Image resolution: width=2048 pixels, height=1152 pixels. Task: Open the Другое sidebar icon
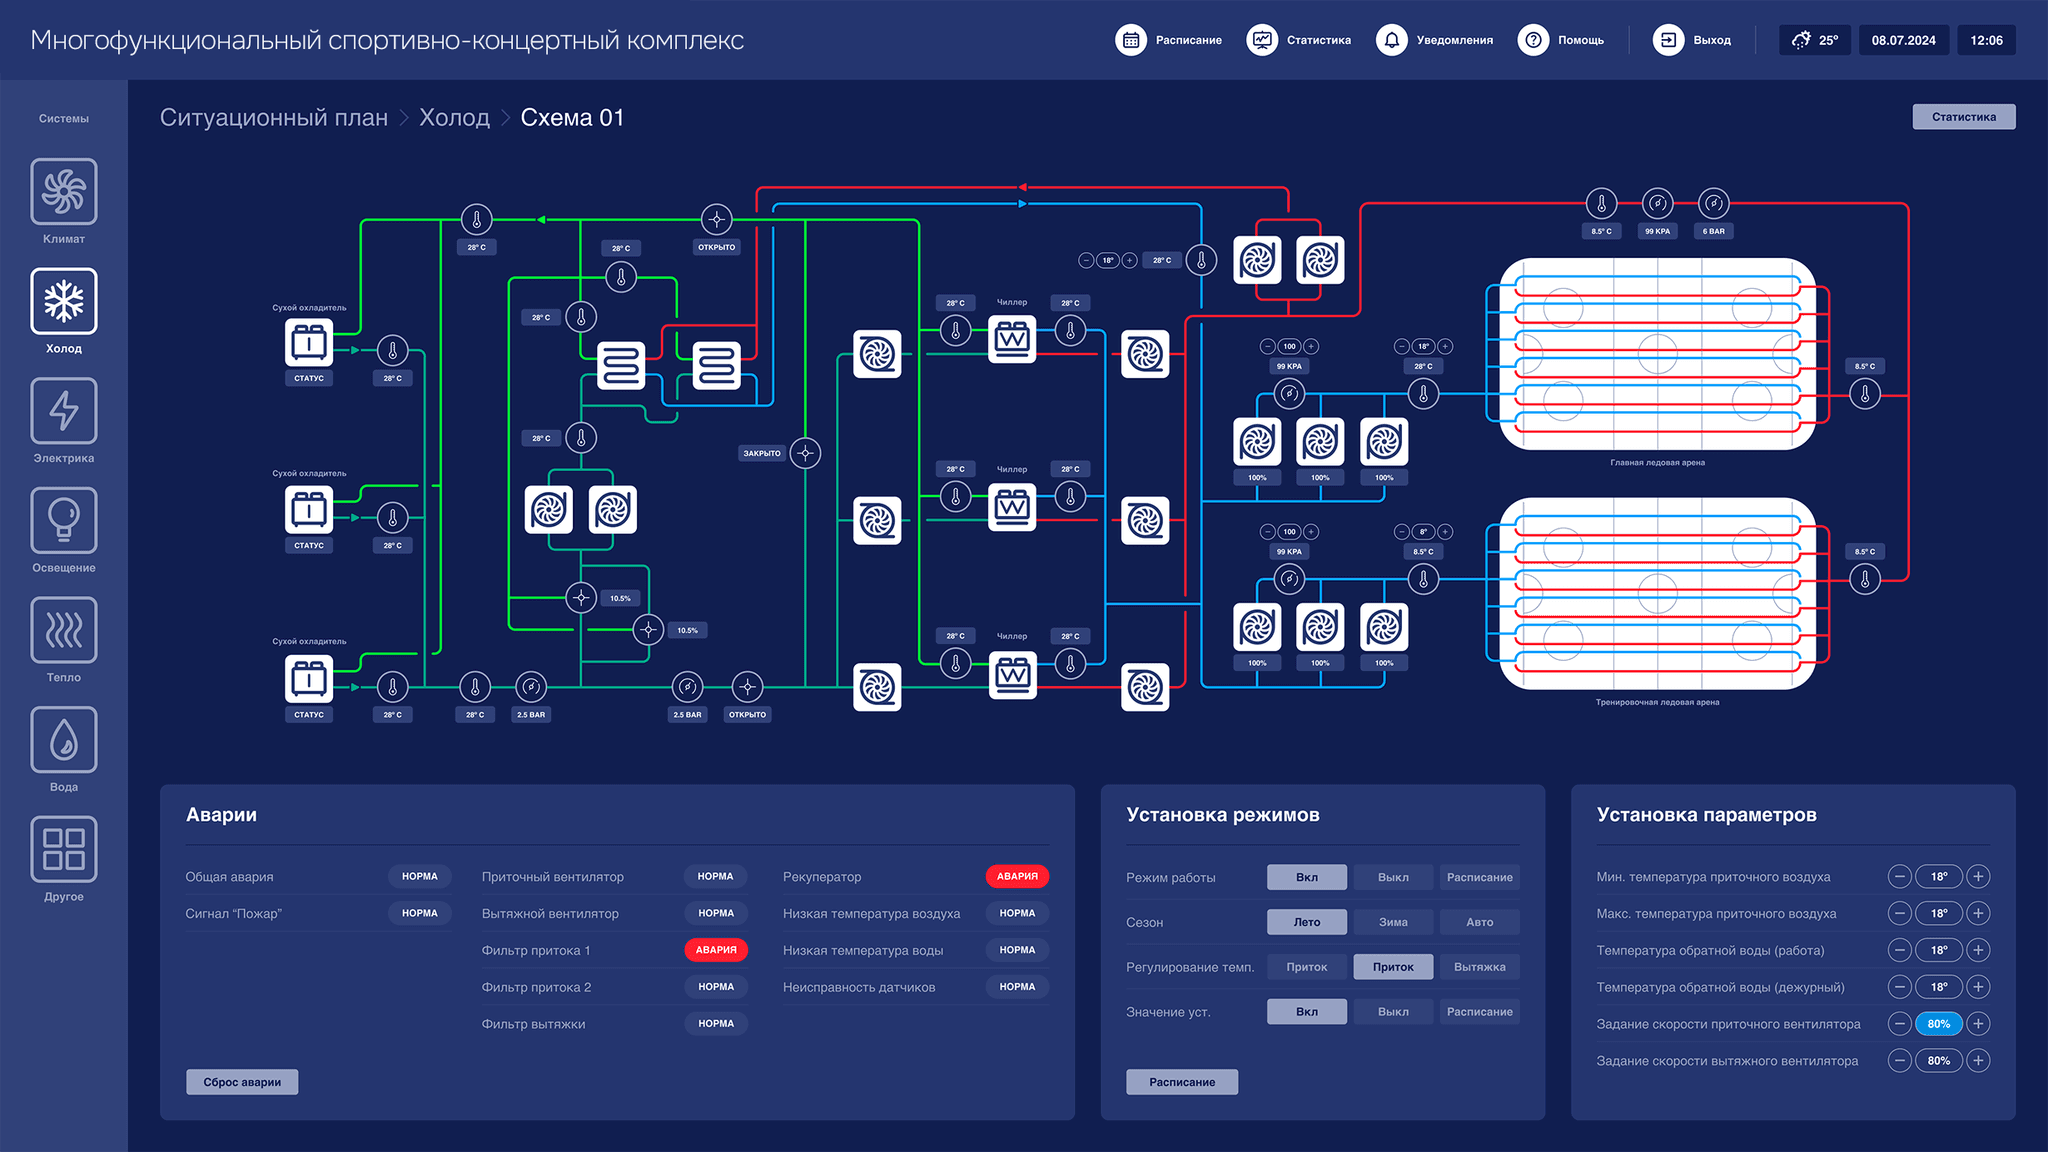[63, 849]
